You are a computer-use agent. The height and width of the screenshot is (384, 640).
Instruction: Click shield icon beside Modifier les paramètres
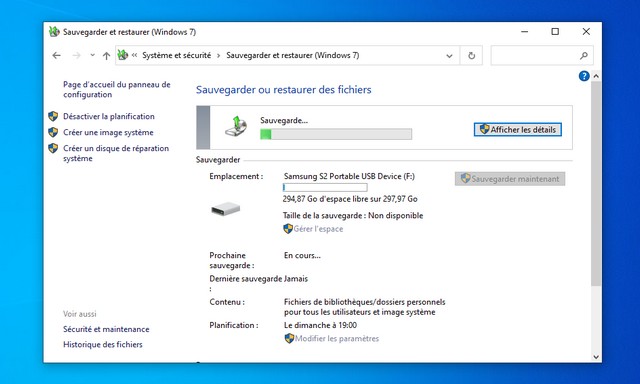[289, 338]
